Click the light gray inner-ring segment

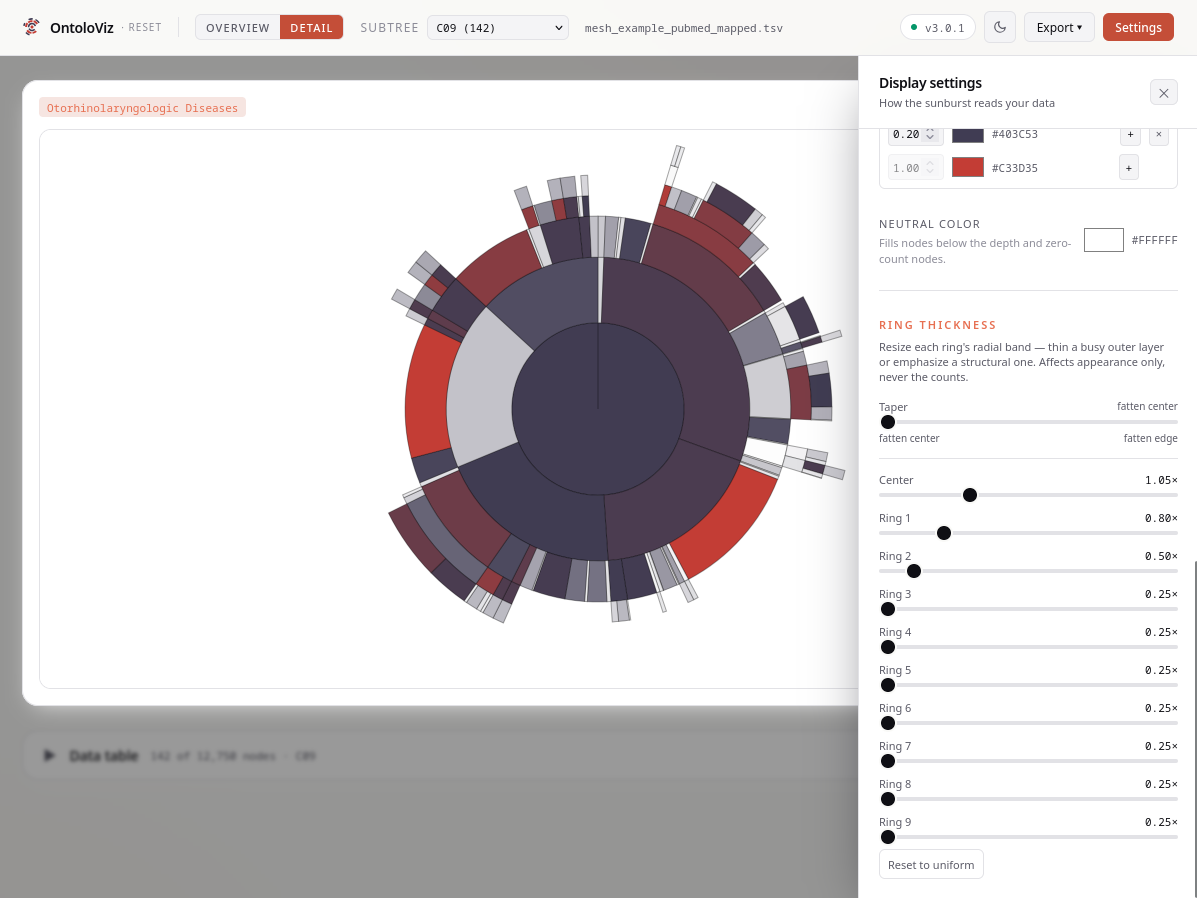[483, 388]
